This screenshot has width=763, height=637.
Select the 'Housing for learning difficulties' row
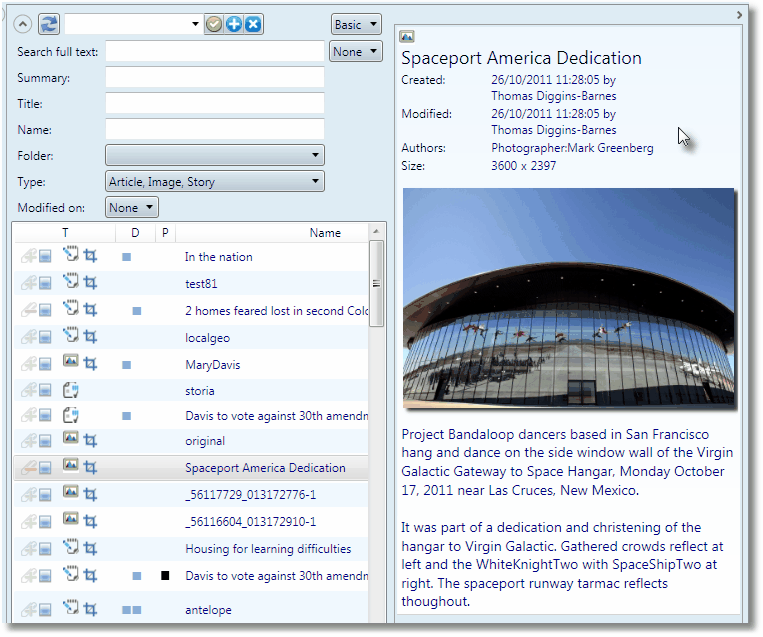(191, 548)
